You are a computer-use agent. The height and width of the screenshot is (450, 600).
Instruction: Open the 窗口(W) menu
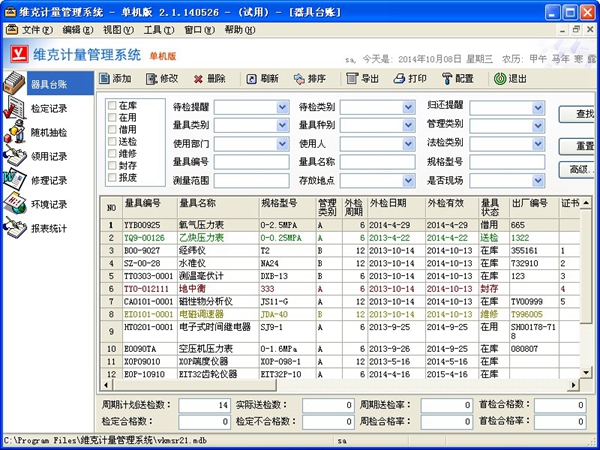point(199,30)
